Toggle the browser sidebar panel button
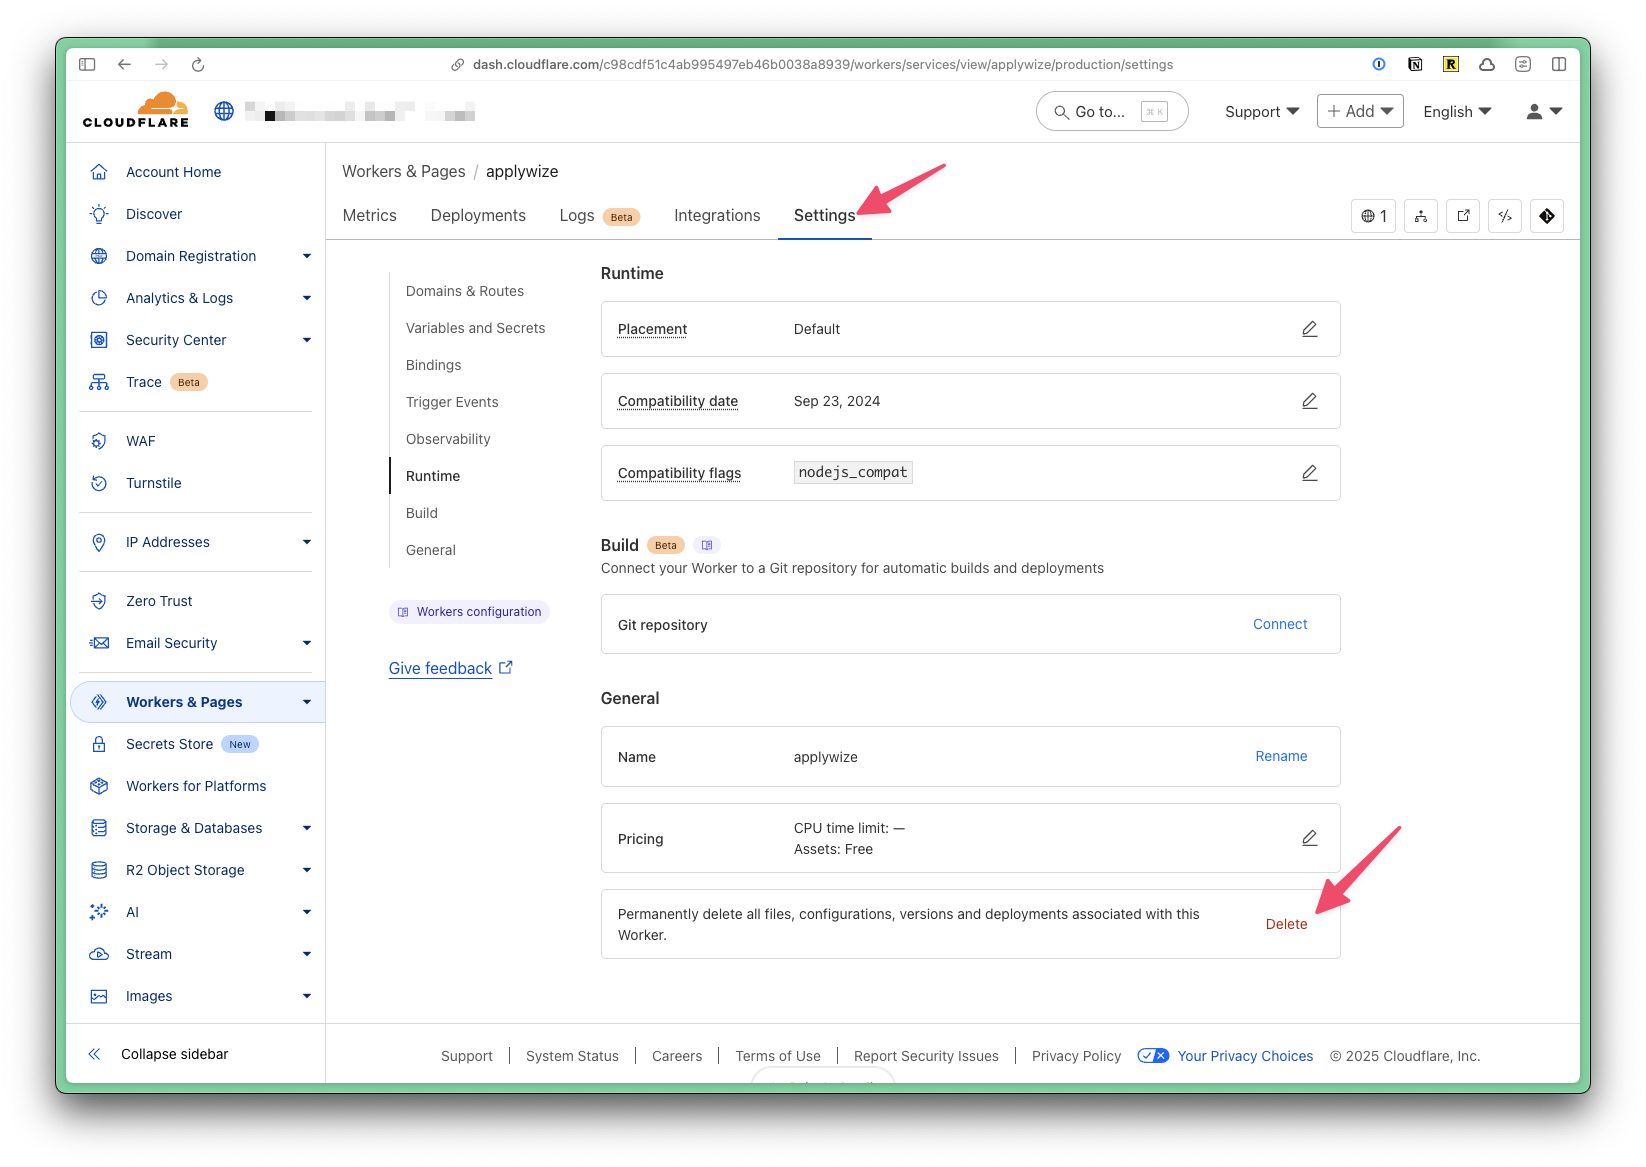Screen dimensions: 1646x1167 (87, 65)
